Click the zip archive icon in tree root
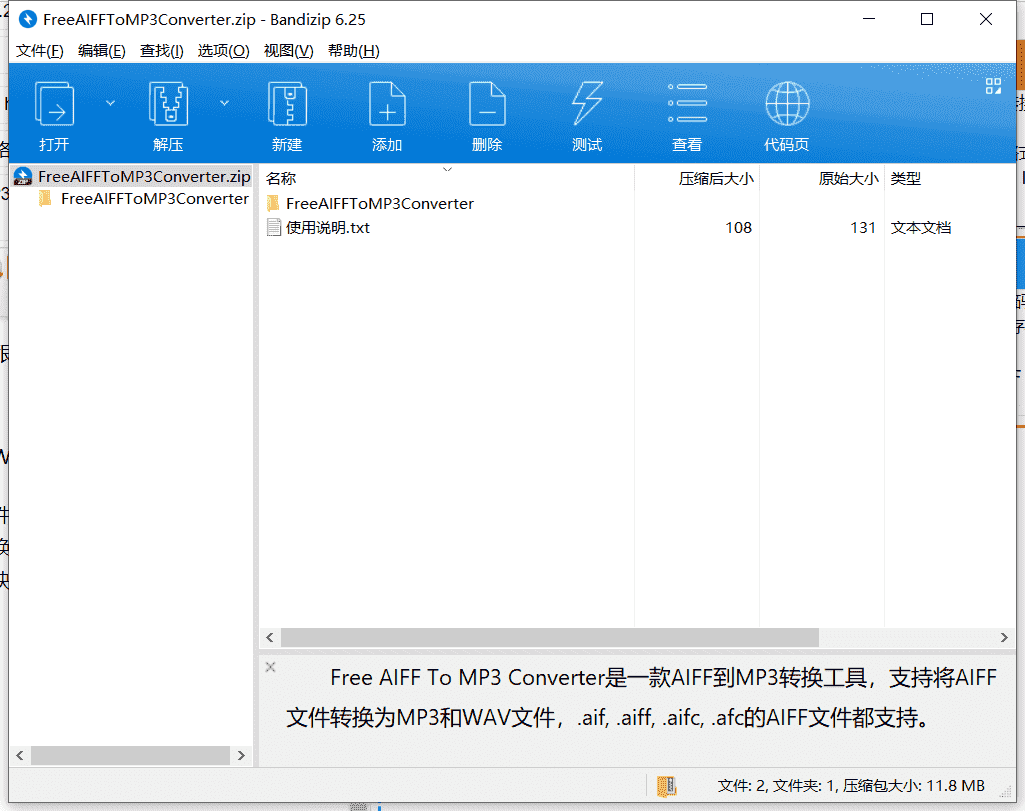This screenshot has width=1025, height=811. coord(23,176)
